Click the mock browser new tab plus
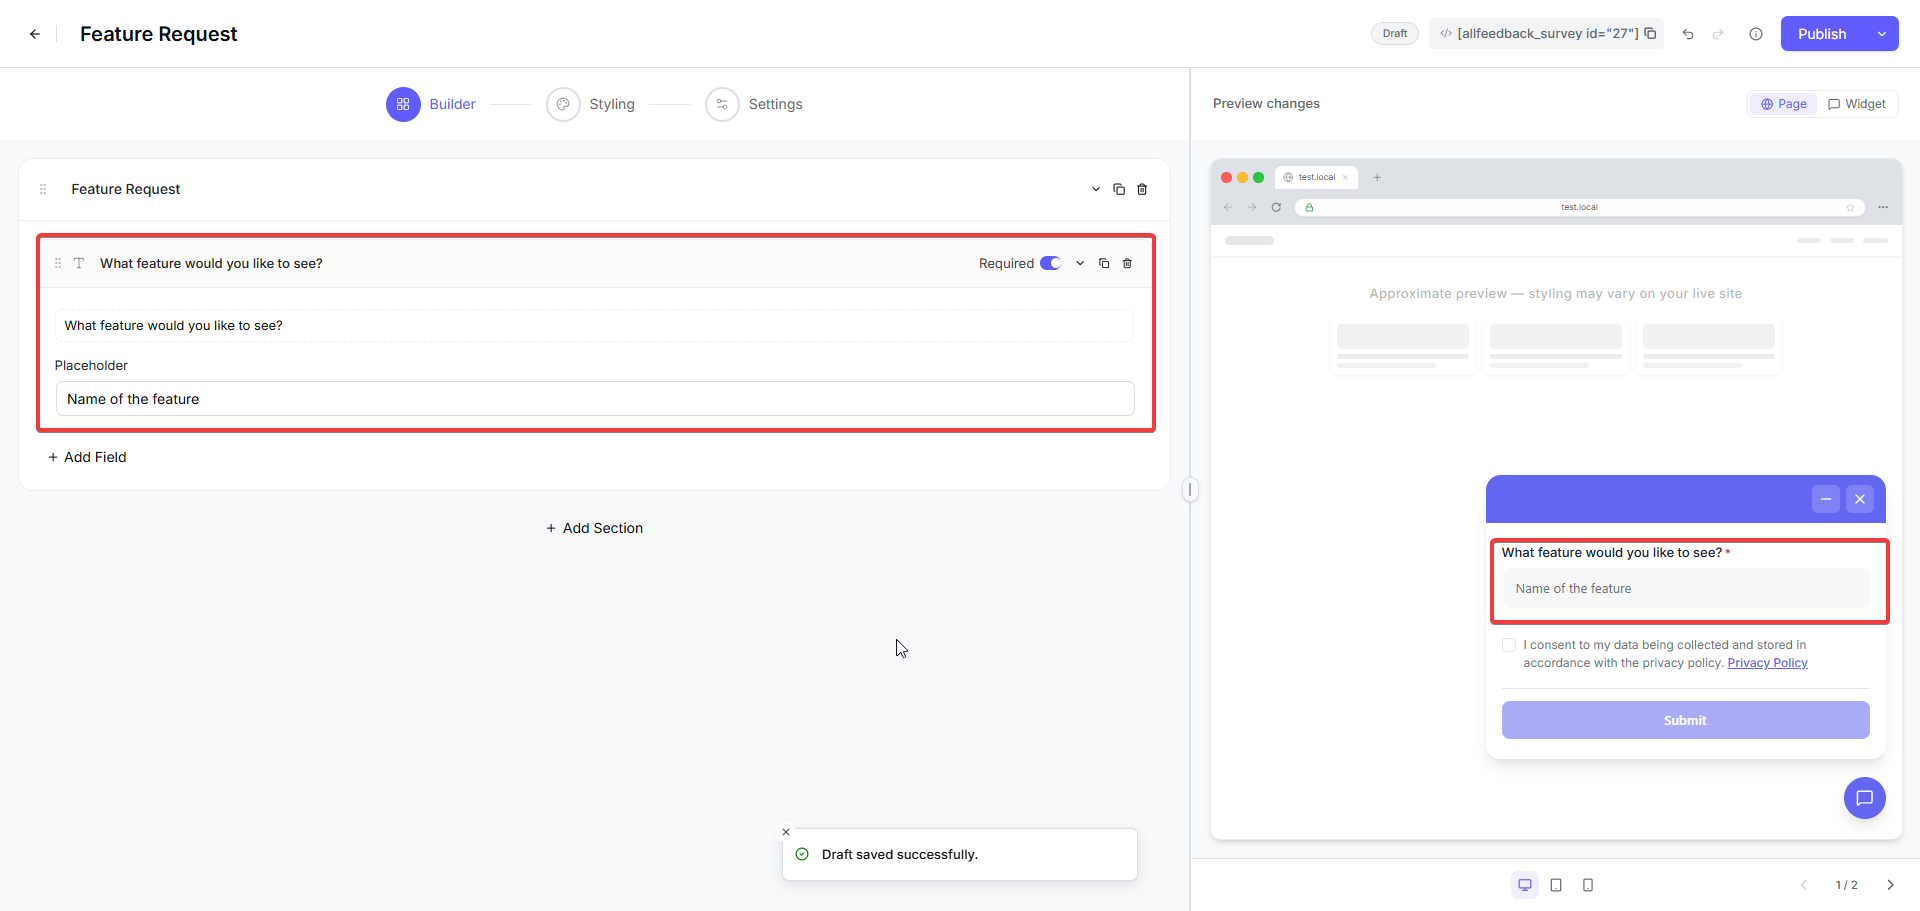 coord(1377,177)
